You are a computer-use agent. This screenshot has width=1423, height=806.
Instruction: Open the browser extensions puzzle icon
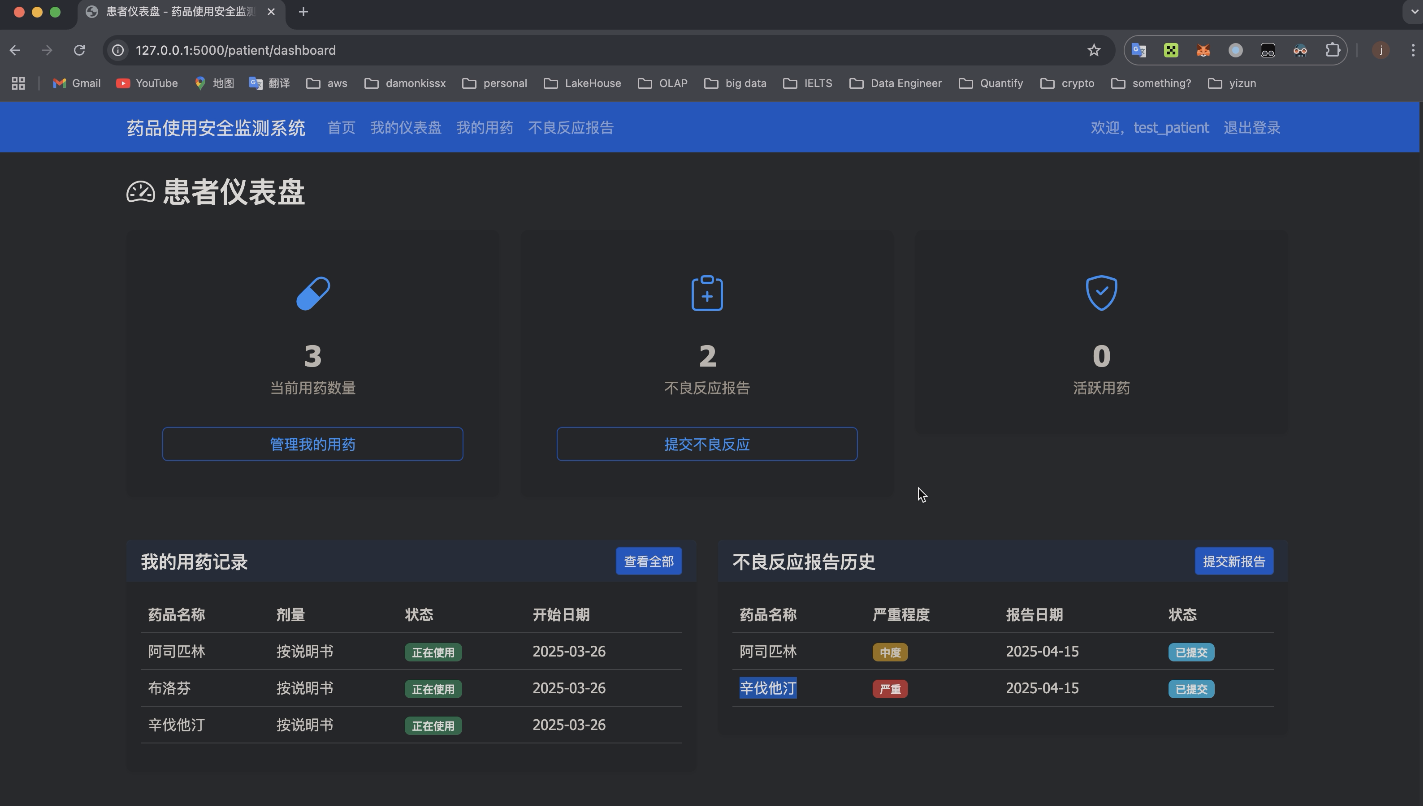pos(1332,50)
